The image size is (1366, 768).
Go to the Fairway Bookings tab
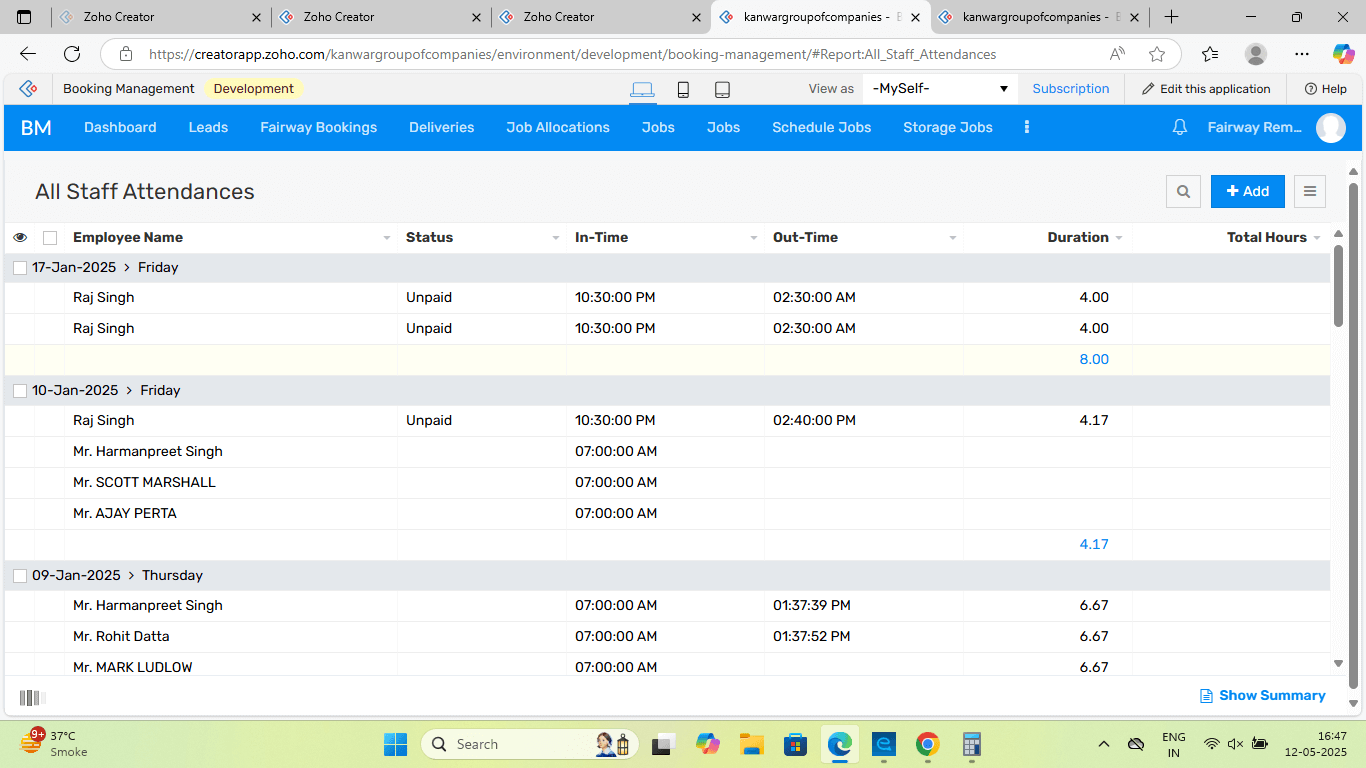[x=318, y=127]
